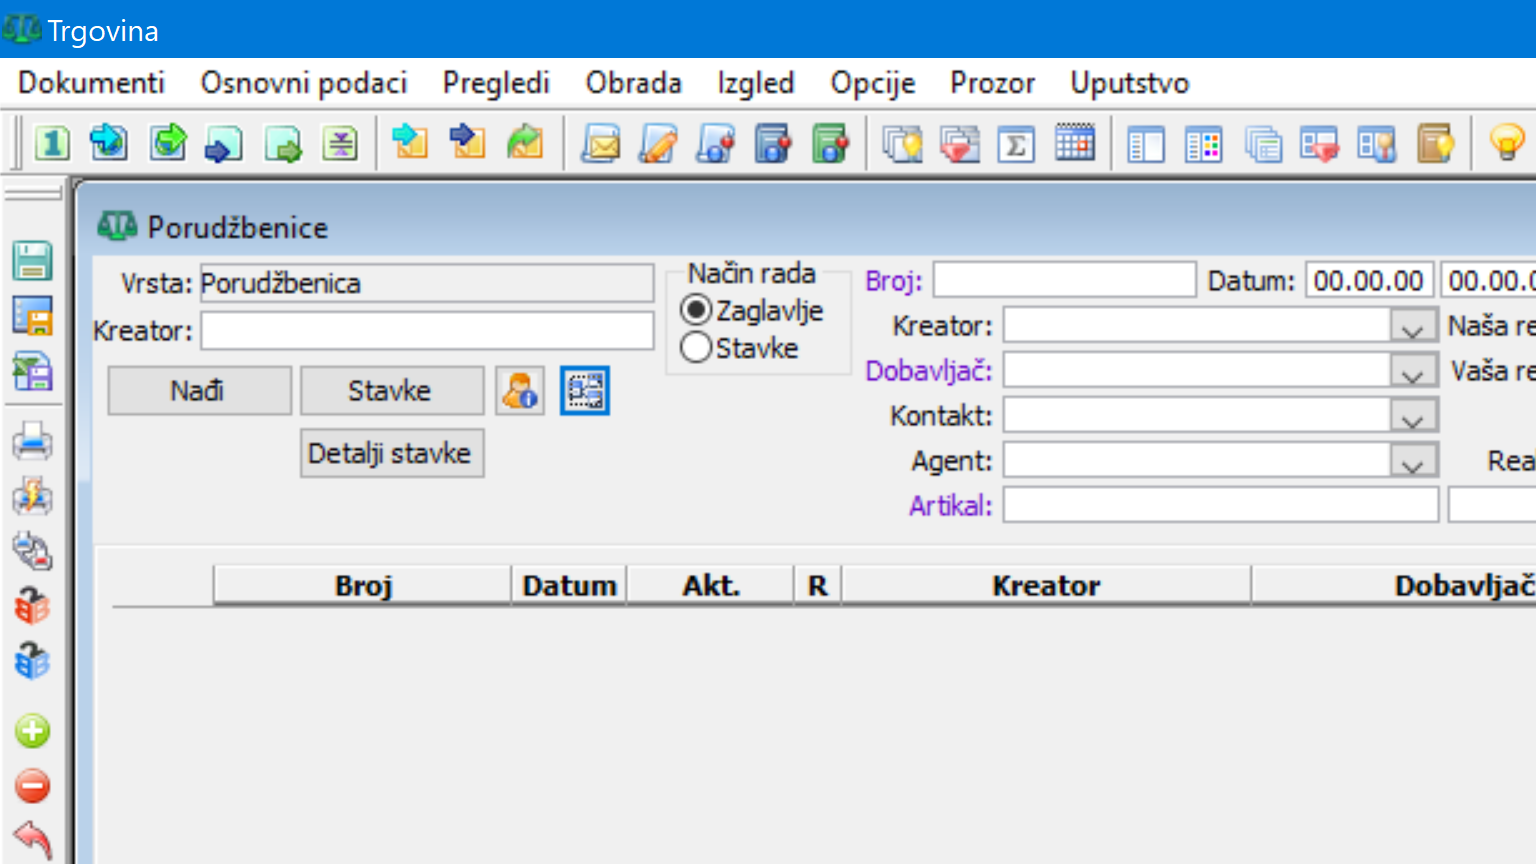Click the yellow envelope document icon
1536x864 pixels.
tap(601, 144)
